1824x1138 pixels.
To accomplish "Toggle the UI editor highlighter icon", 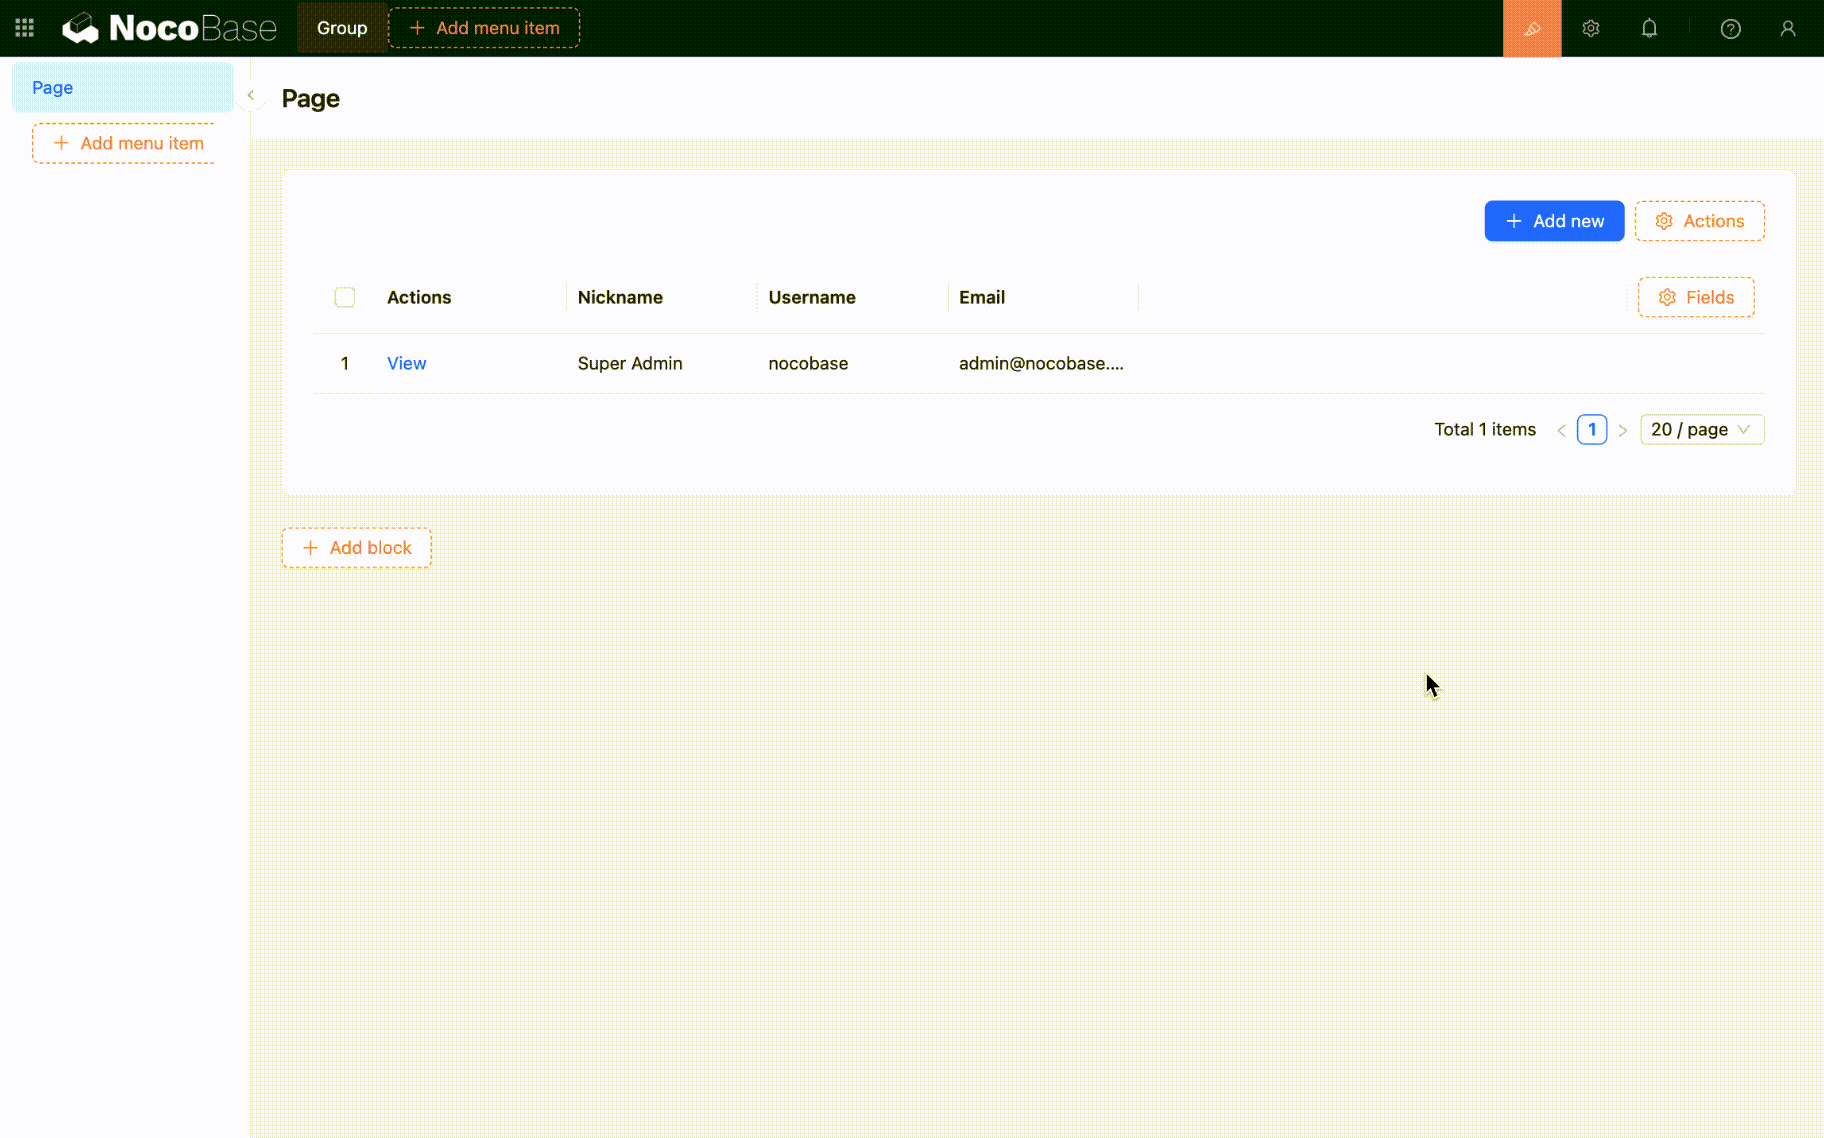I will pyautogui.click(x=1532, y=28).
